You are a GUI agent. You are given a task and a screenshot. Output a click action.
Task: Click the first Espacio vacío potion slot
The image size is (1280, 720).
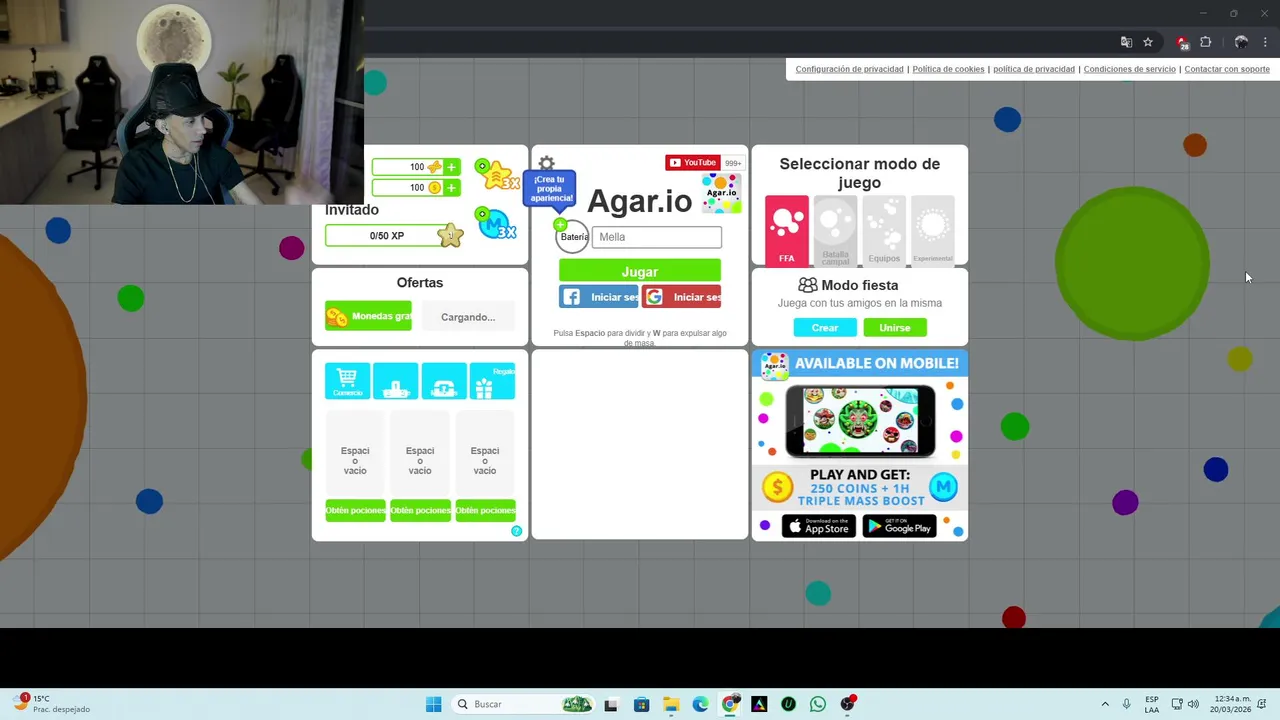[x=355, y=454]
